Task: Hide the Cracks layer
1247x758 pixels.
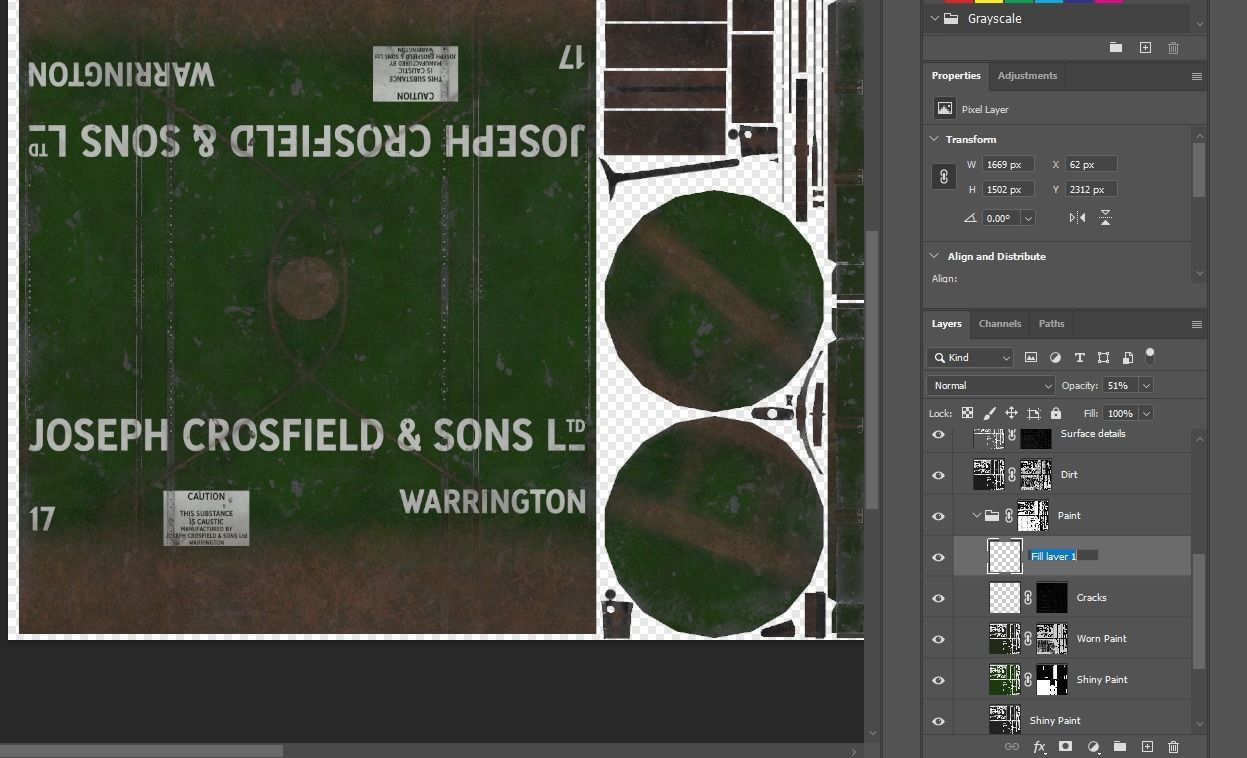Action: 938,598
